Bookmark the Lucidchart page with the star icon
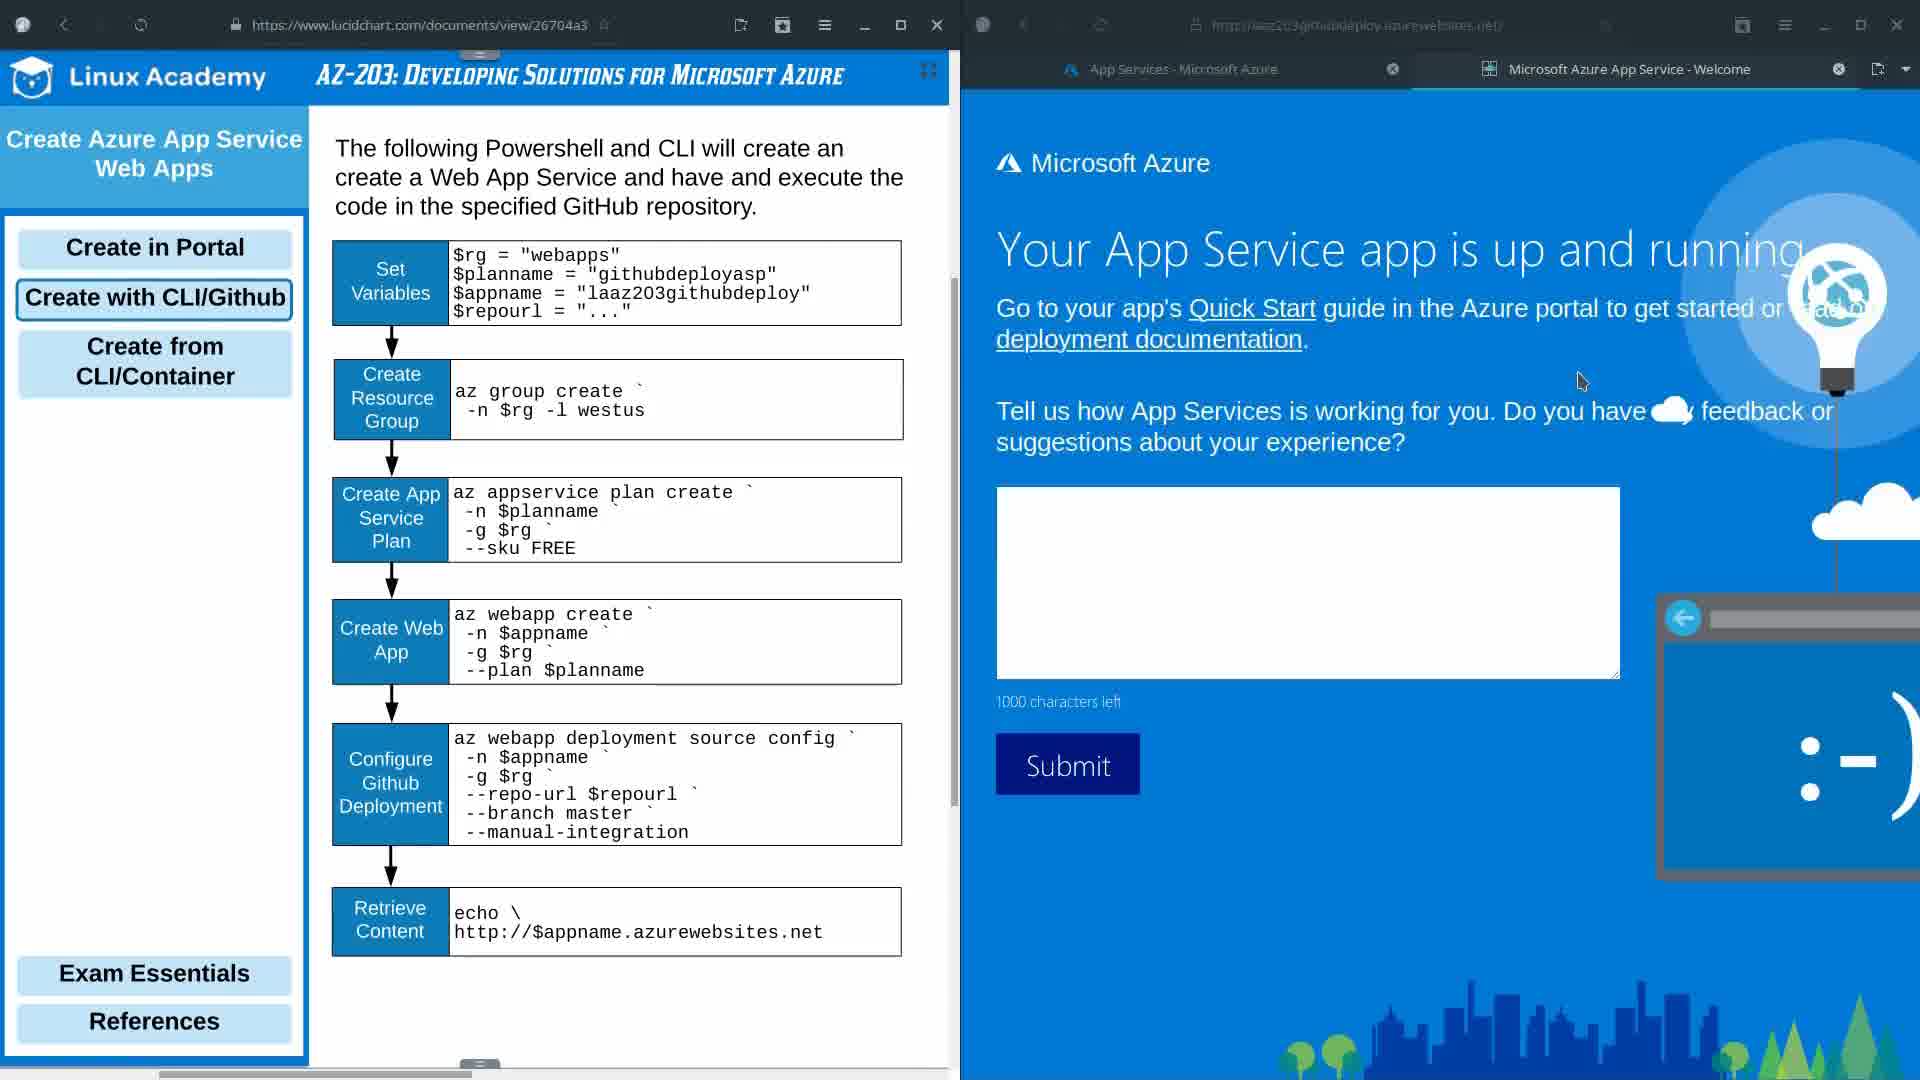 point(604,25)
